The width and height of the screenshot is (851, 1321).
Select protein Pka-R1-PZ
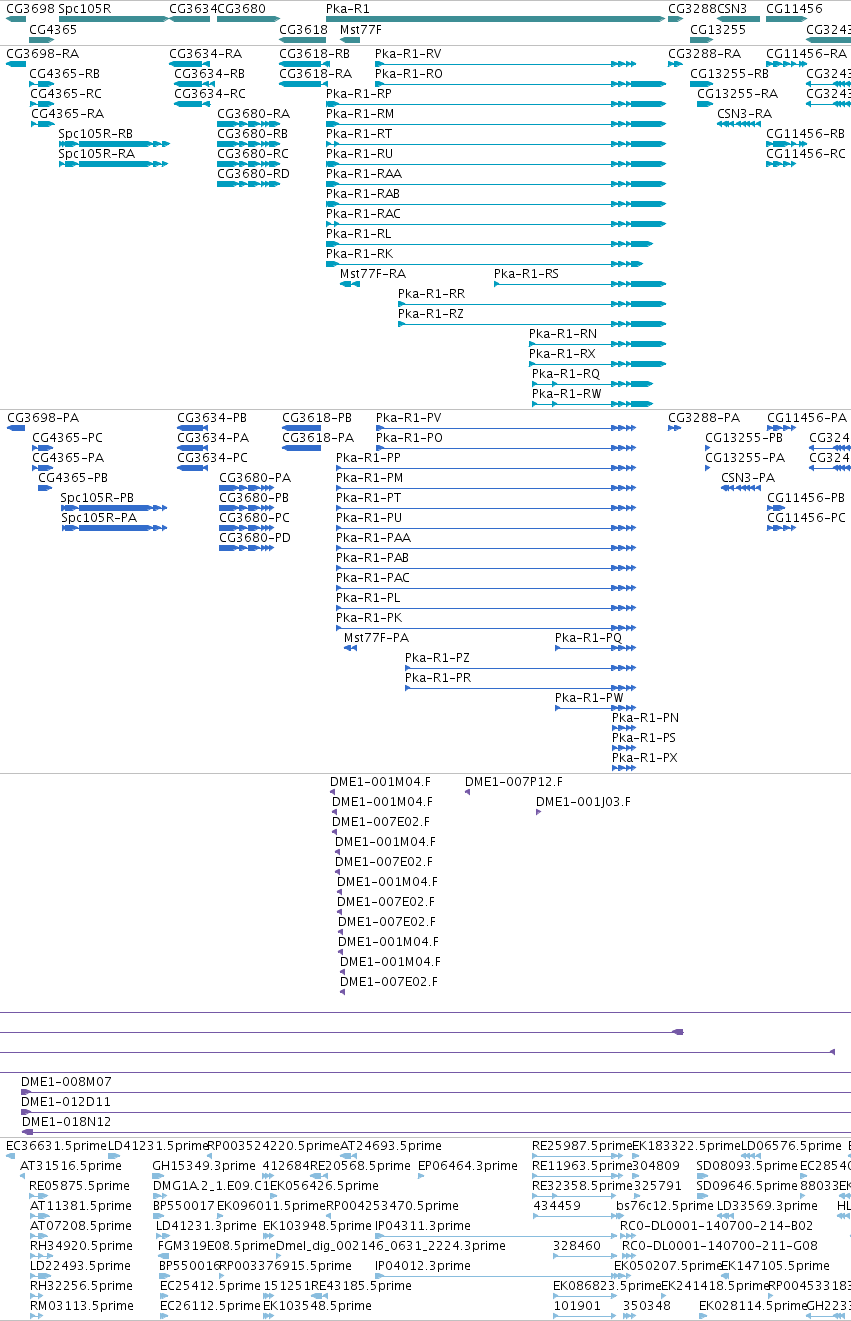(437, 657)
